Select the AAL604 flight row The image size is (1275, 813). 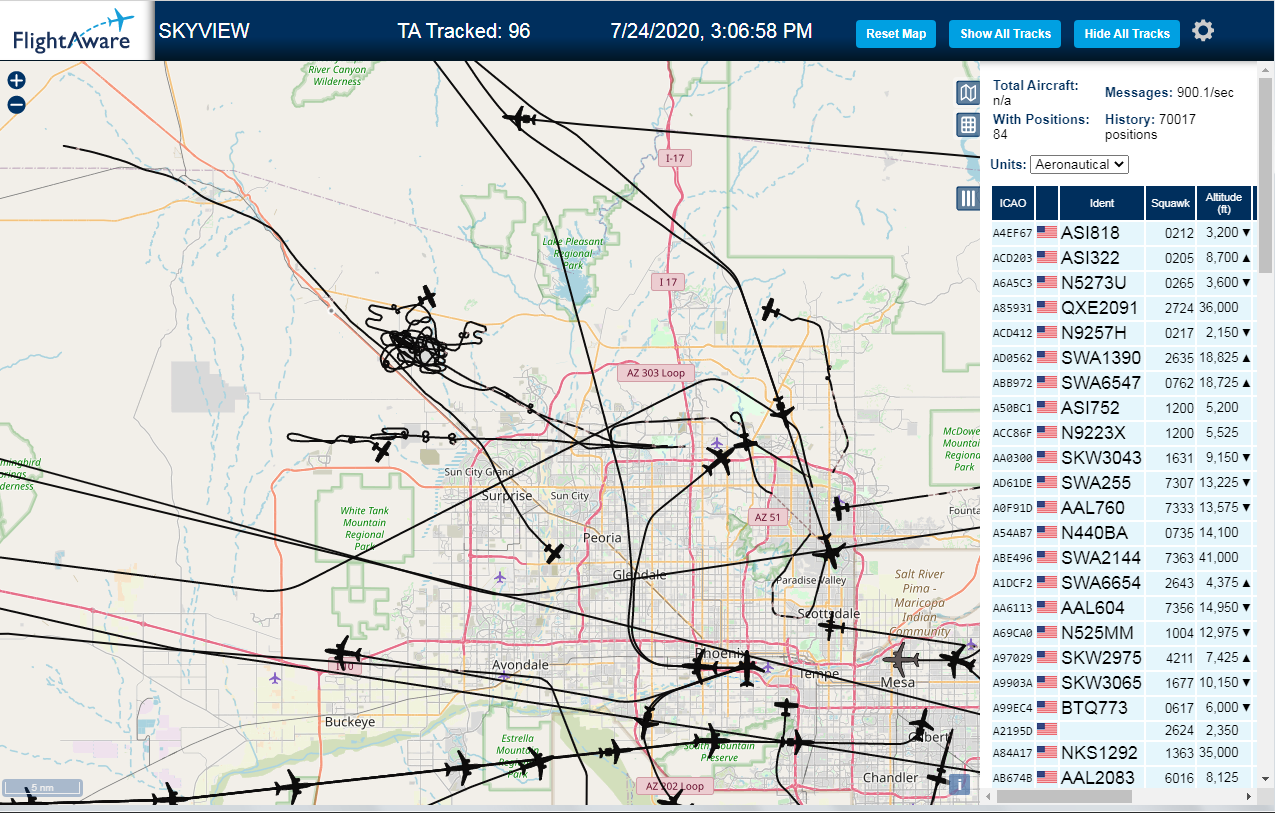[1122, 607]
